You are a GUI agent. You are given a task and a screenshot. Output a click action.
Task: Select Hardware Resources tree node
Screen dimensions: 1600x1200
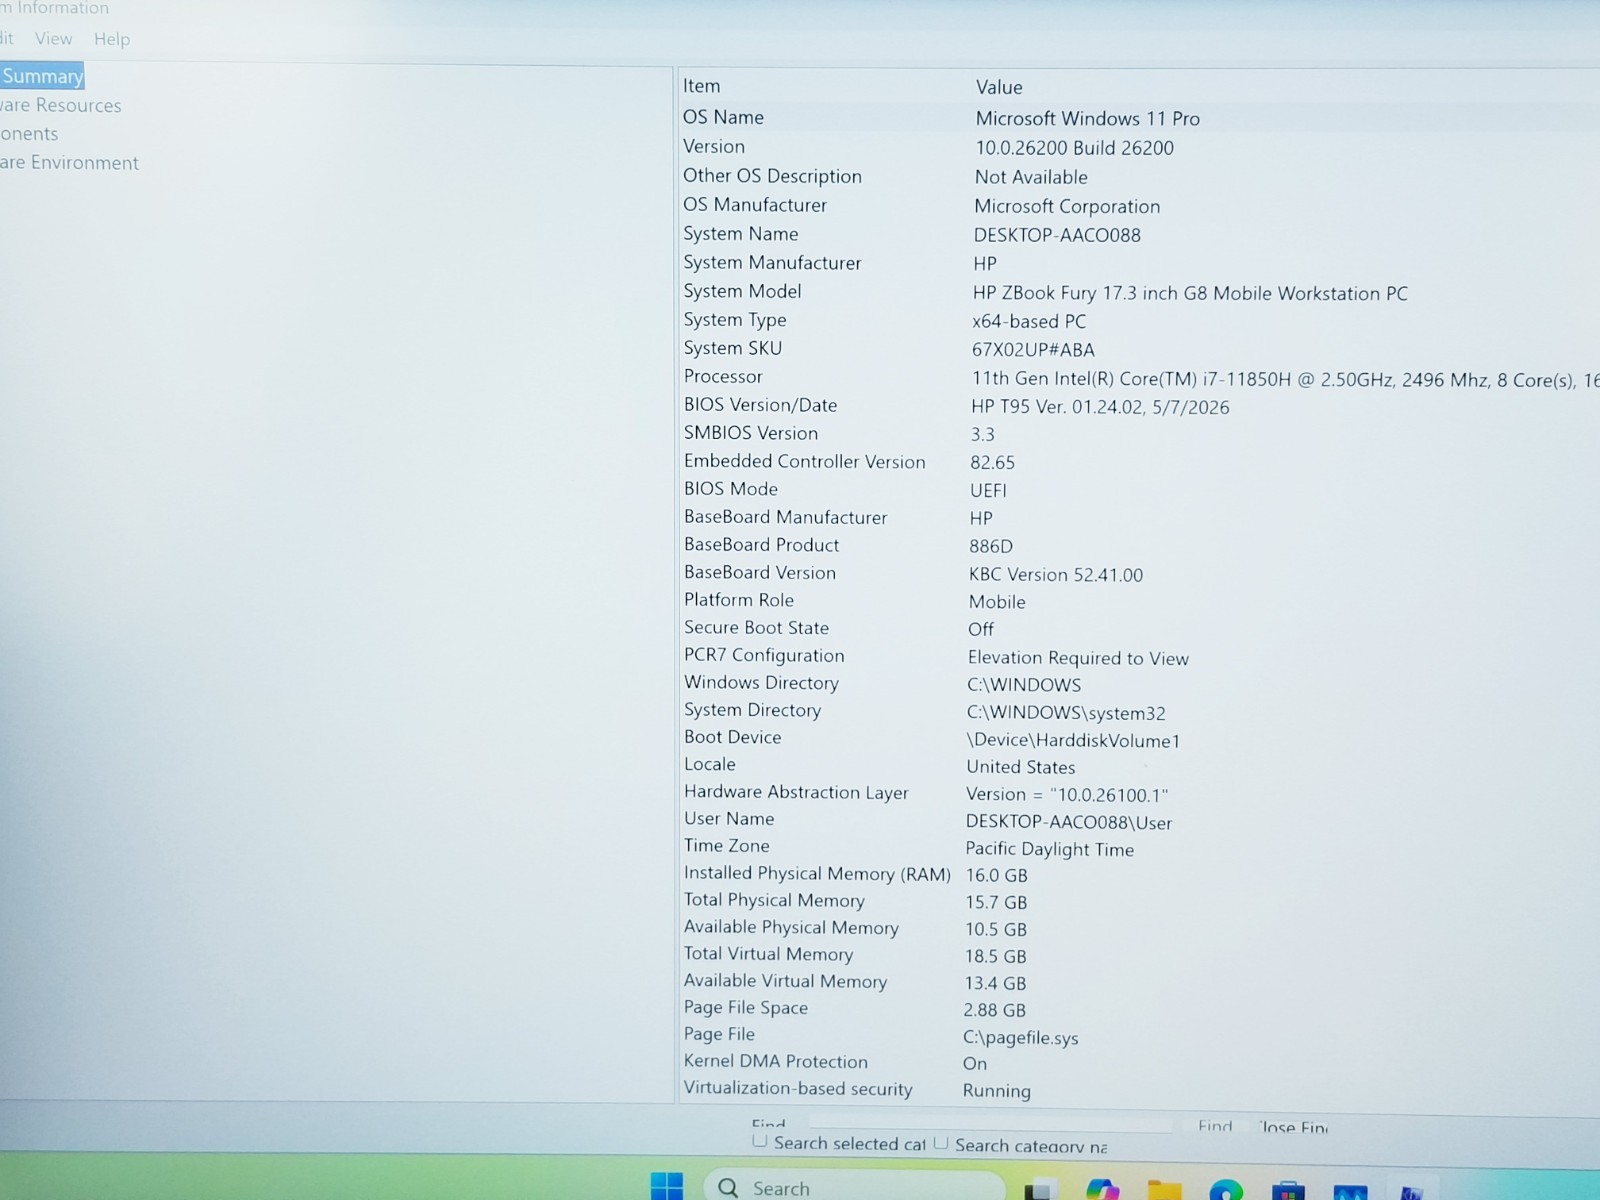(x=60, y=105)
